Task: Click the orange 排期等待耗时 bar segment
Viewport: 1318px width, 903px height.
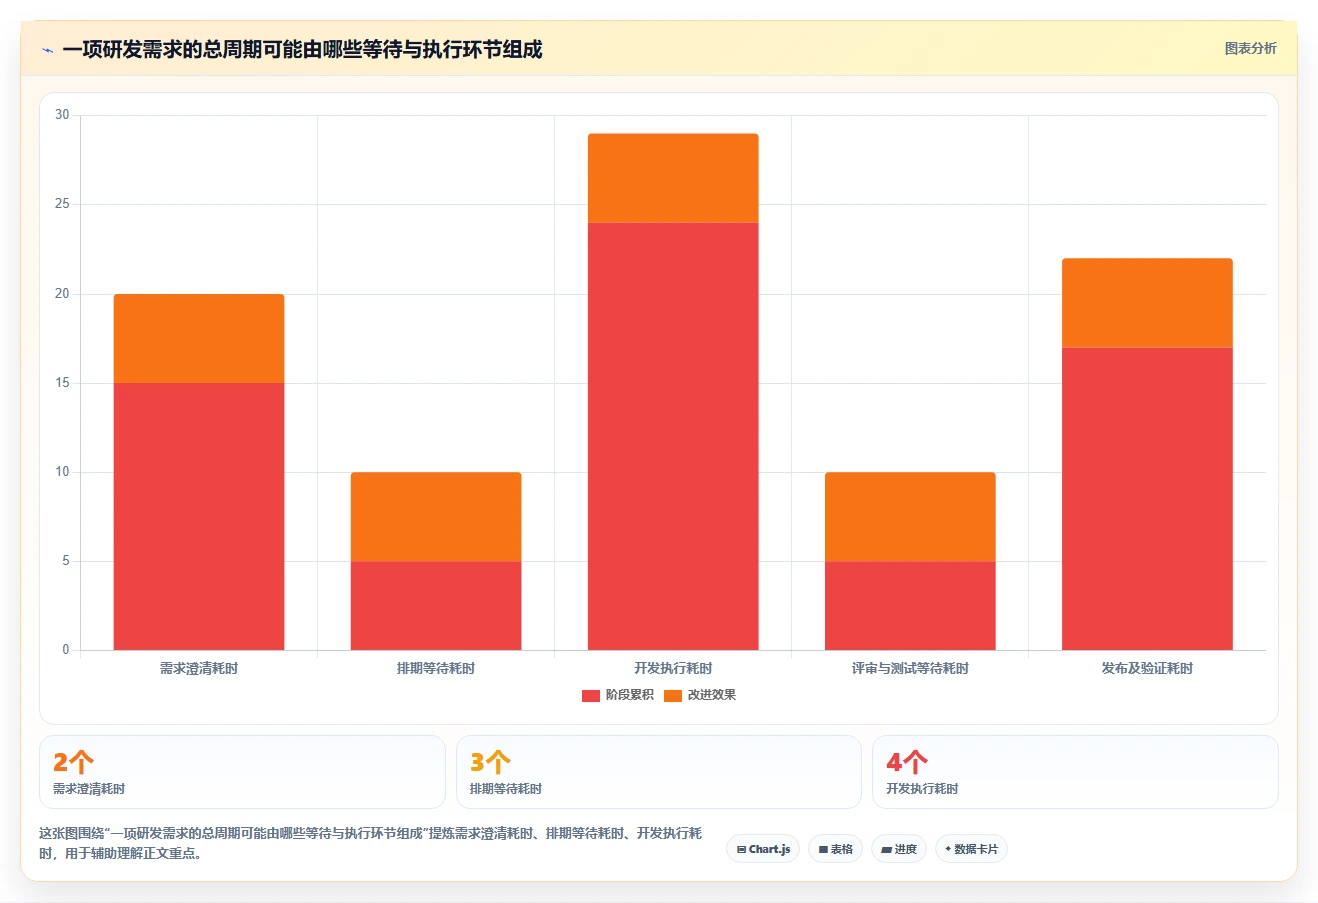Action: pyautogui.click(x=436, y=516)
